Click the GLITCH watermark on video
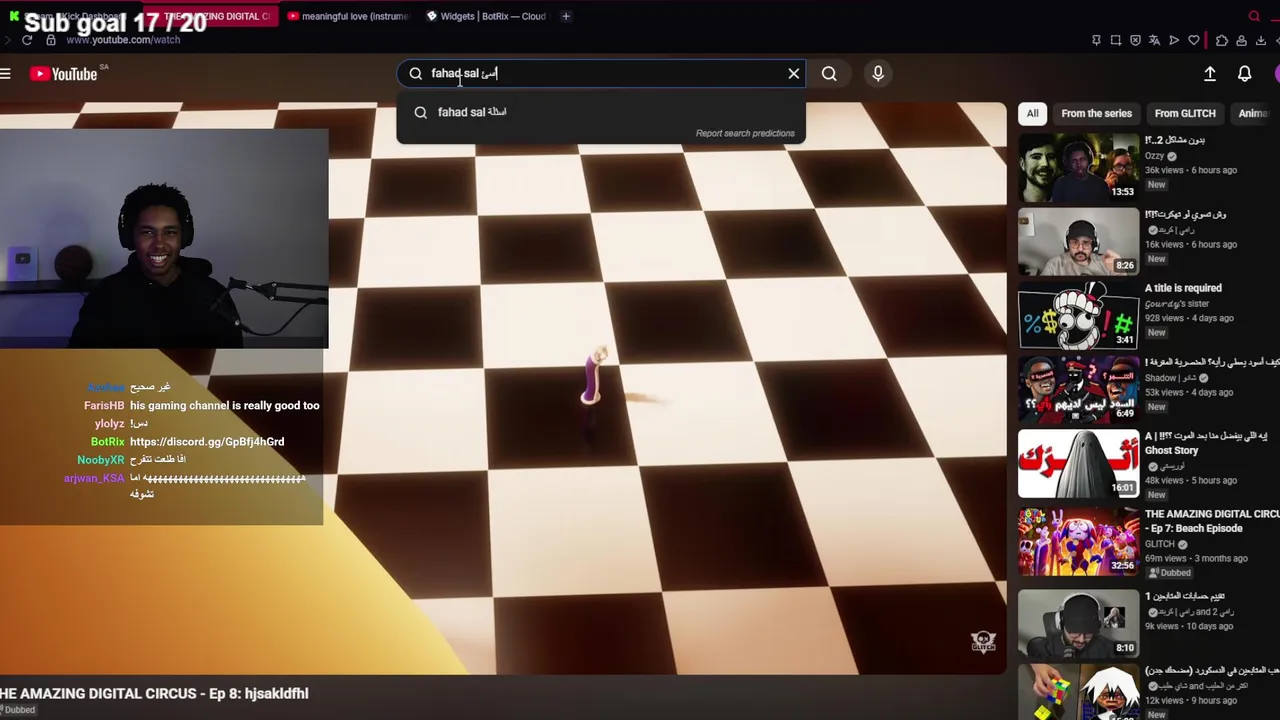This screenshot has width=1280, height=720. pos(983,641)
